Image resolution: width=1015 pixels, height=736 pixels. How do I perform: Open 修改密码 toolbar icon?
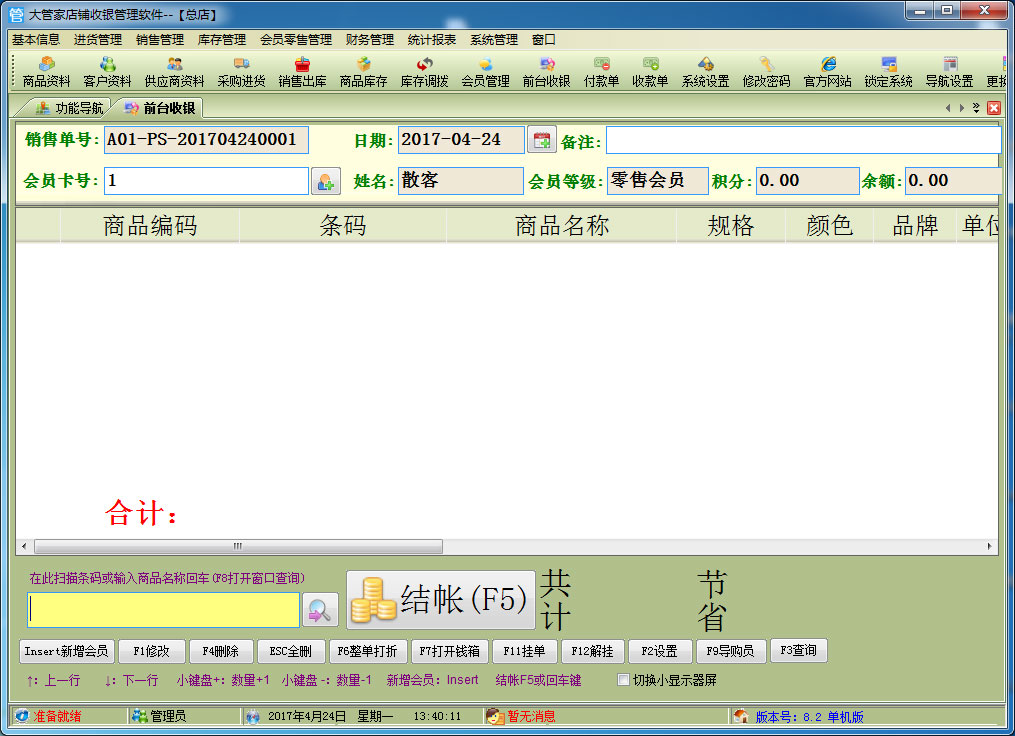pyautogui.click(x=766, y=72)
